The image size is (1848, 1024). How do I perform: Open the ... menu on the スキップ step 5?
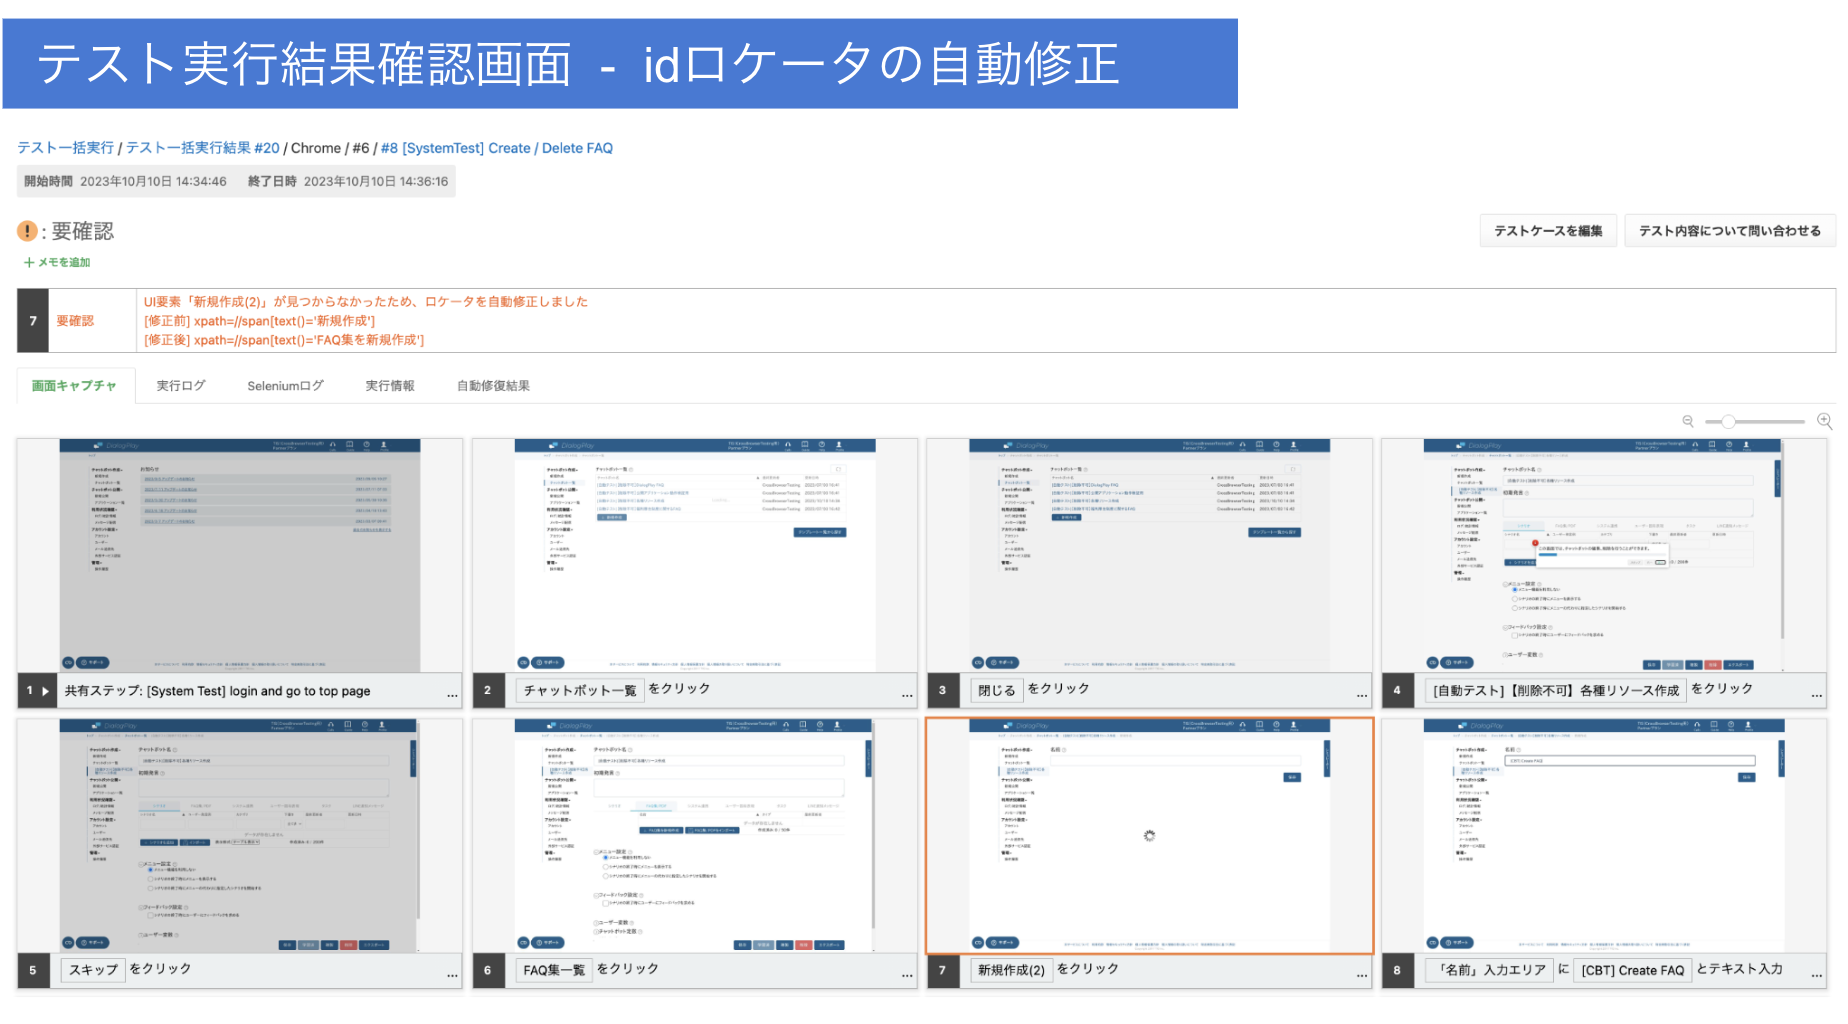(452, 975)
